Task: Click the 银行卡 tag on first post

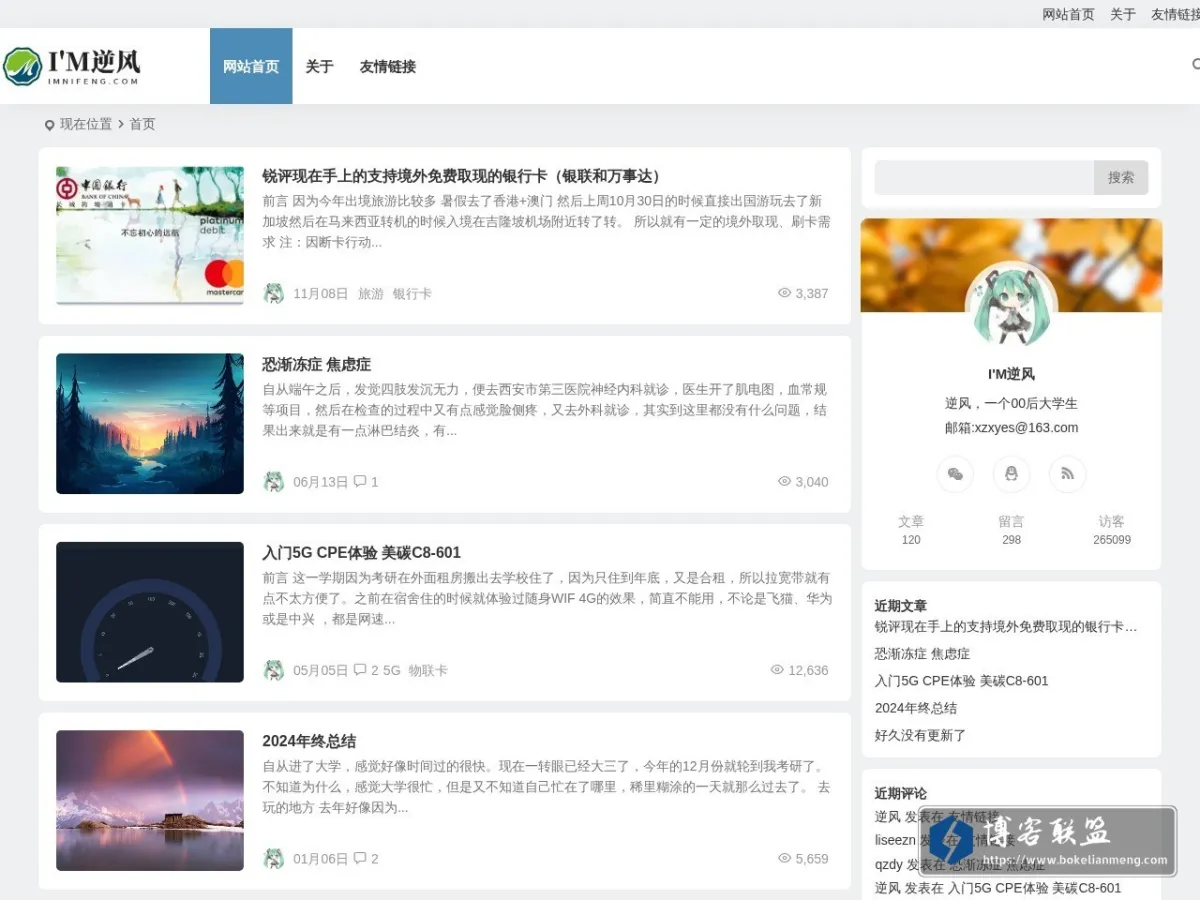Action: point(412,294)
